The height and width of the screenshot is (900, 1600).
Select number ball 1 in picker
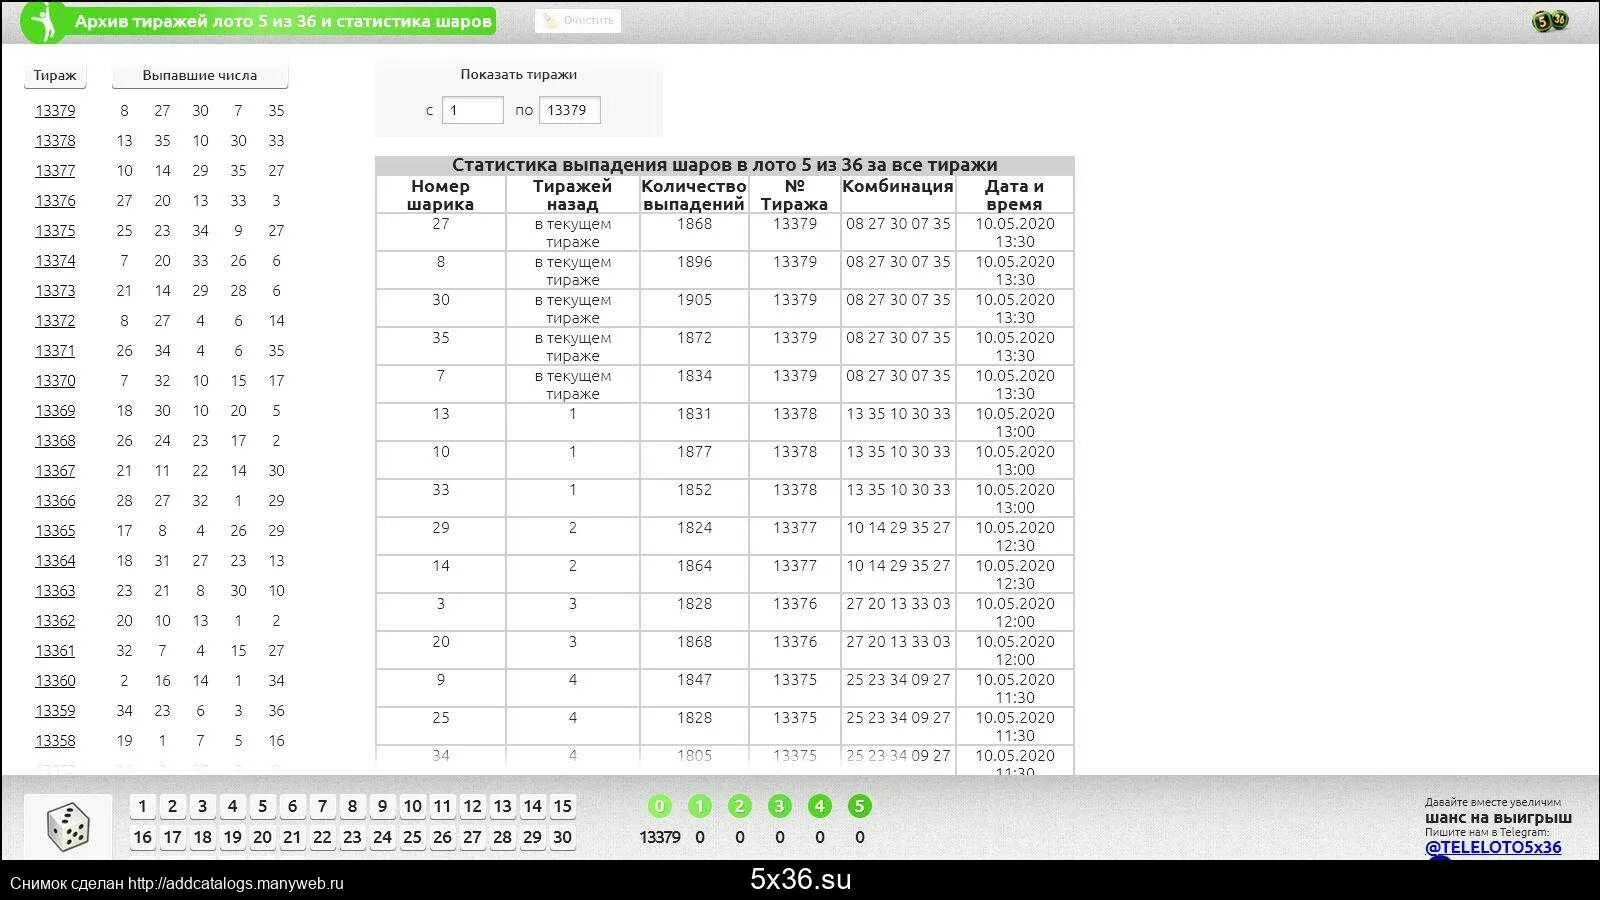coord(142,806)
